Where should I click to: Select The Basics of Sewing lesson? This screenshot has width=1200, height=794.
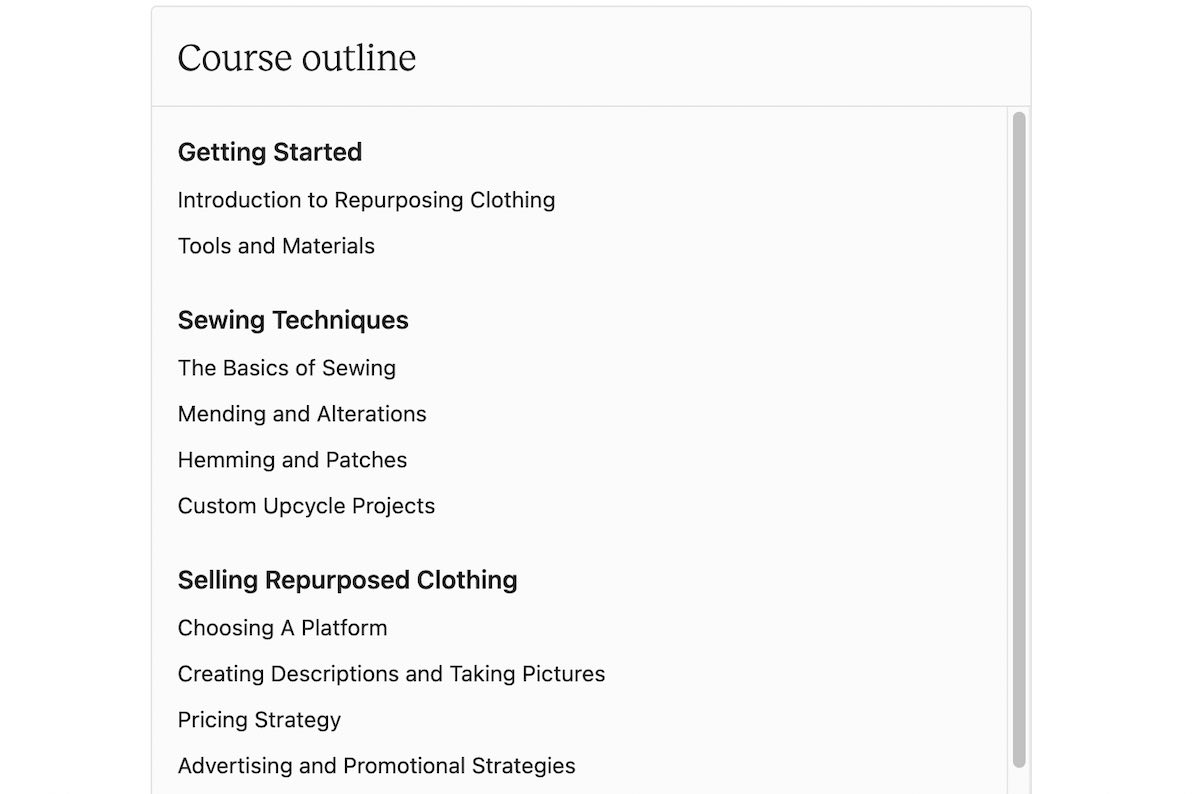point(286,368)
